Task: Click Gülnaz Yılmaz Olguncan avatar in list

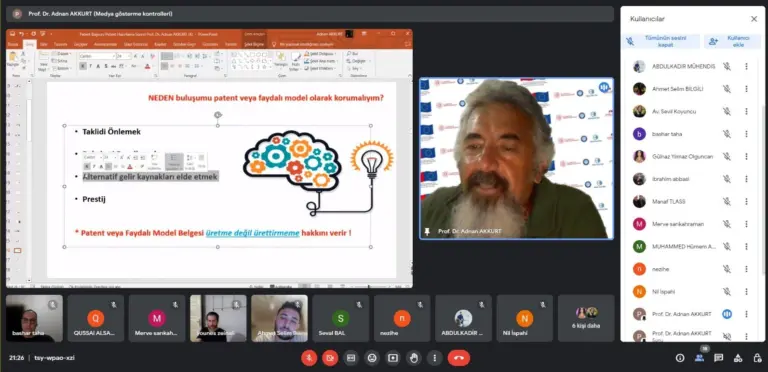Action: tap(639, 157)
